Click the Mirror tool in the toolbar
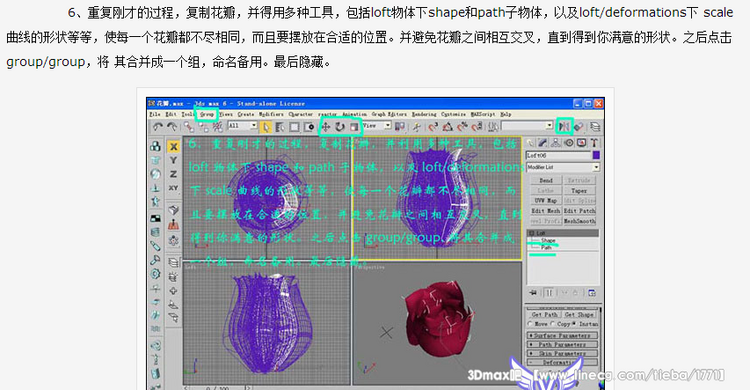The width and height of the screenshot is (750, 390). 564,126
